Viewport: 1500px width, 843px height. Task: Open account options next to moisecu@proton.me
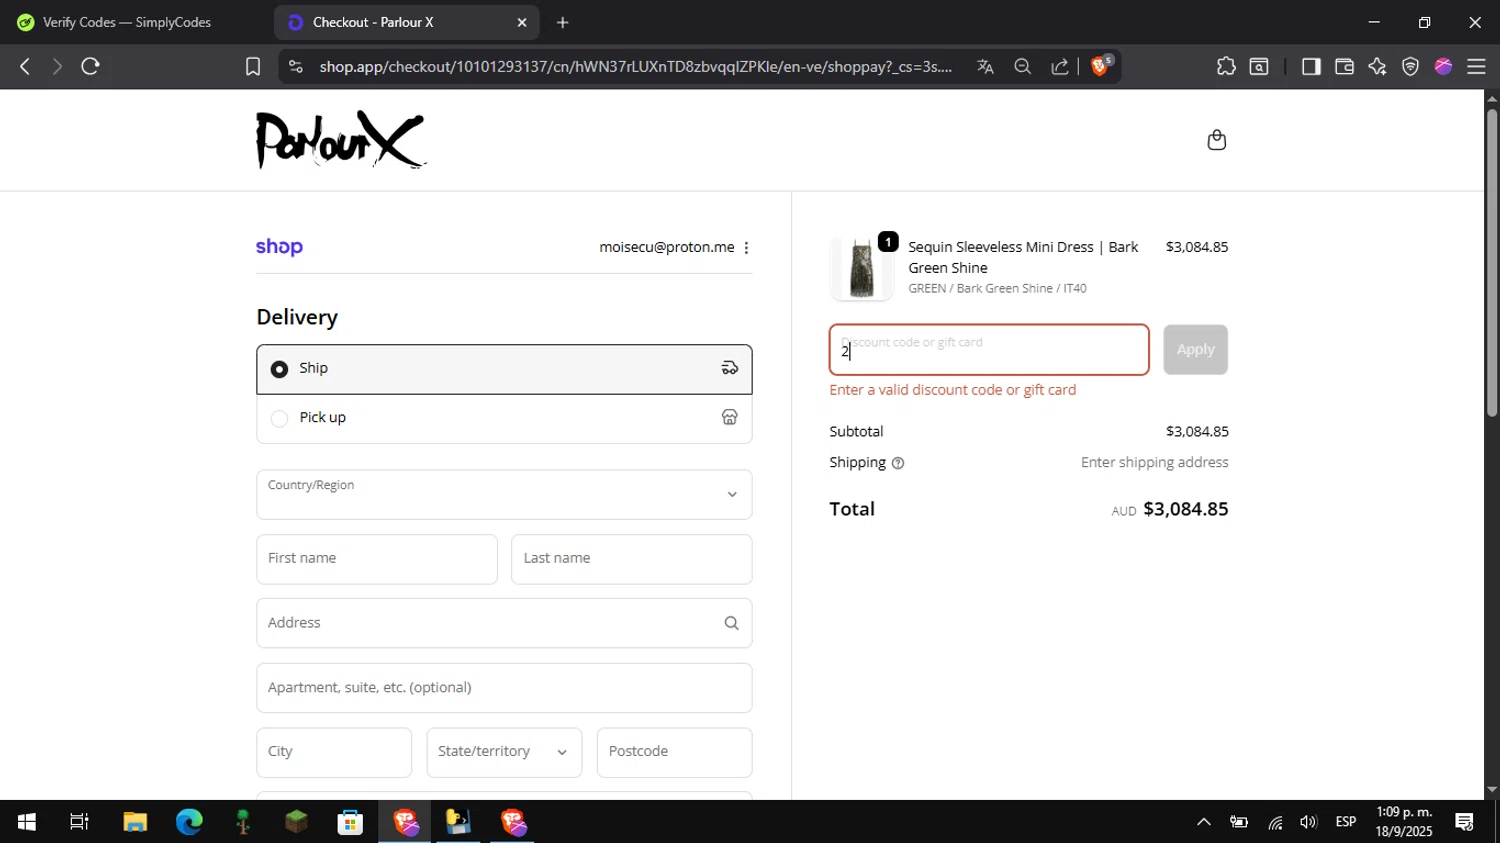(746, 248)
